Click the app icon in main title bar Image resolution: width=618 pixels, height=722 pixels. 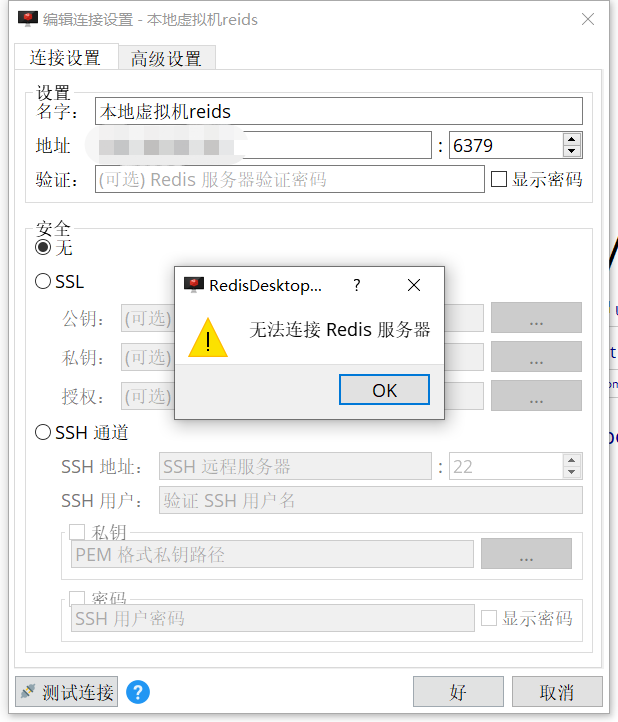tap(28, 19)
